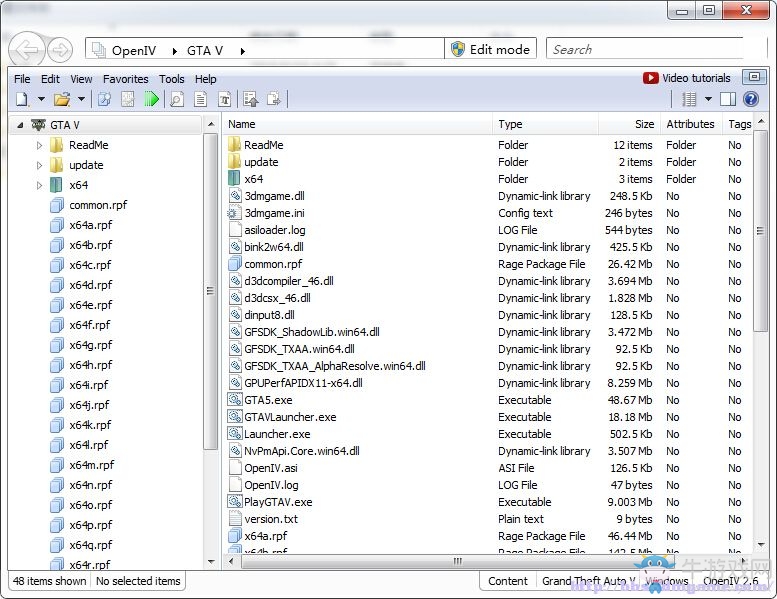Select common.rpf in the tree panel
This screenshot has width=777, height=599.
[x=98, y=205]
